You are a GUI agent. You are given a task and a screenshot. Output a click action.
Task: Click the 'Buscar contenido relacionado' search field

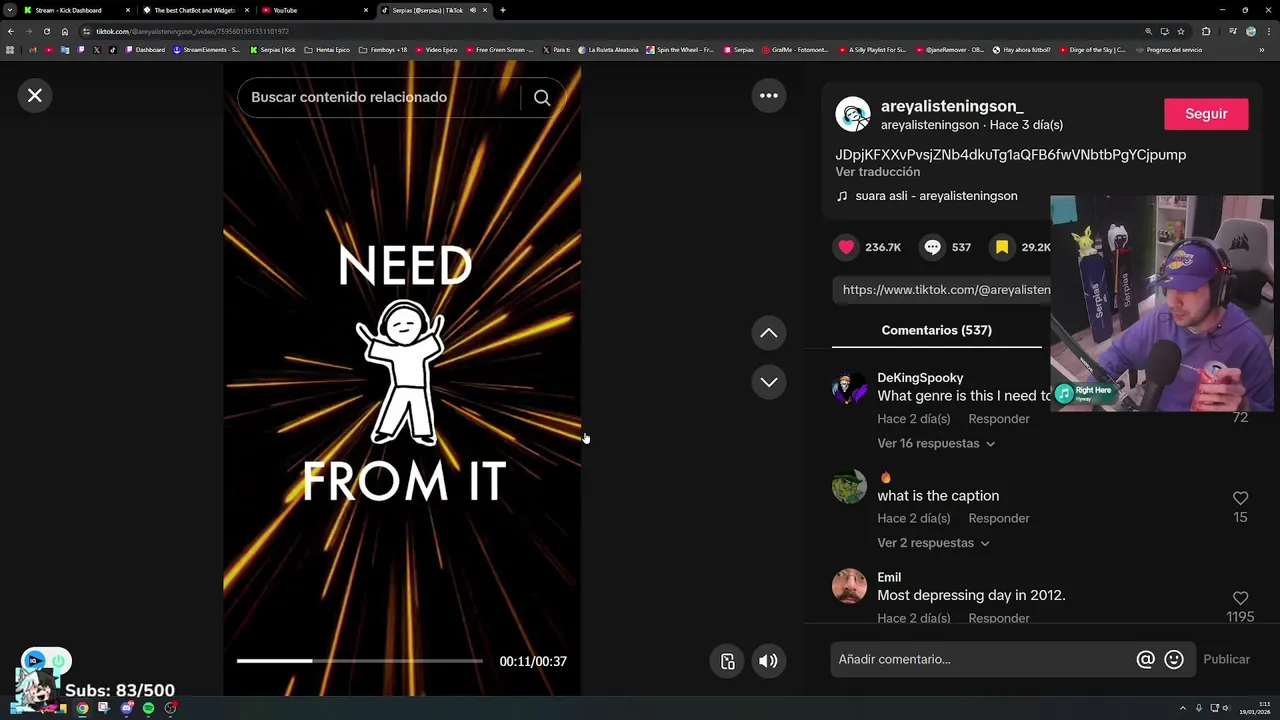pyautogui.click(x=379, y=97)
